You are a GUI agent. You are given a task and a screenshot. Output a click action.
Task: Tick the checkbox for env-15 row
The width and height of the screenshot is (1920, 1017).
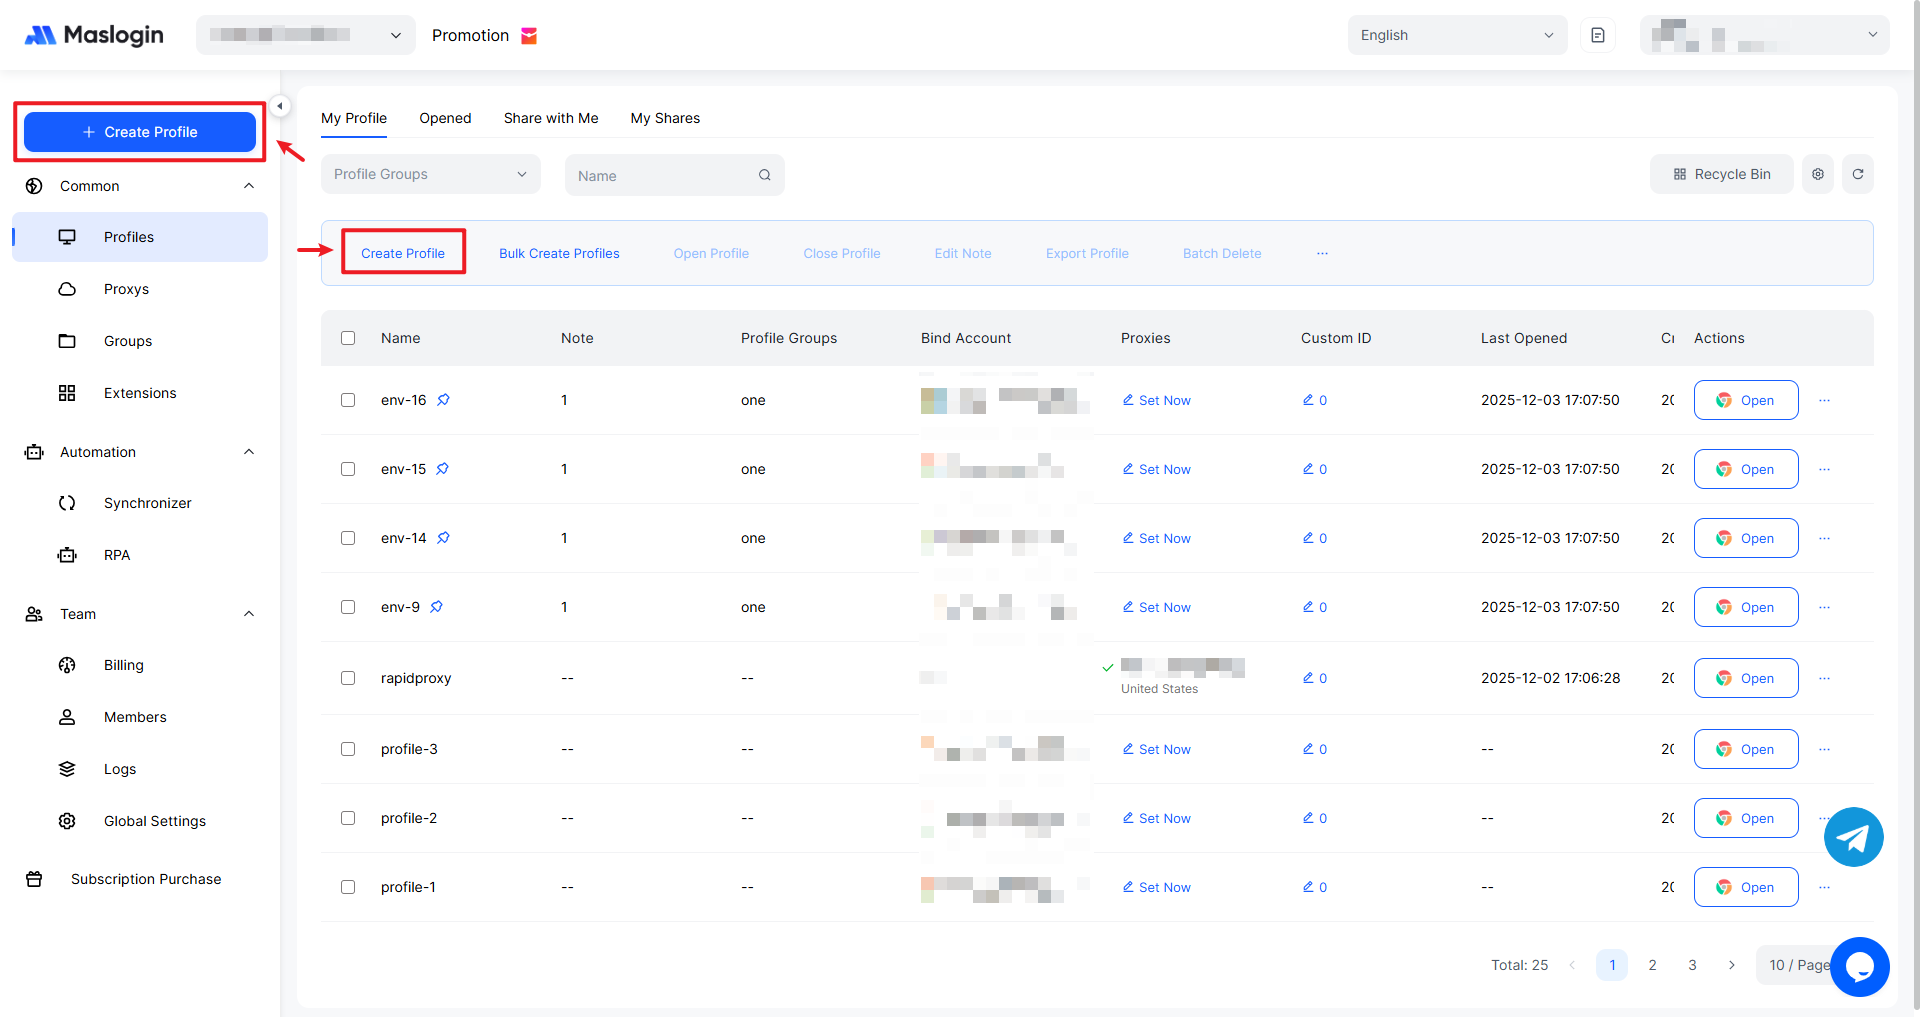[x=348, y=469]
